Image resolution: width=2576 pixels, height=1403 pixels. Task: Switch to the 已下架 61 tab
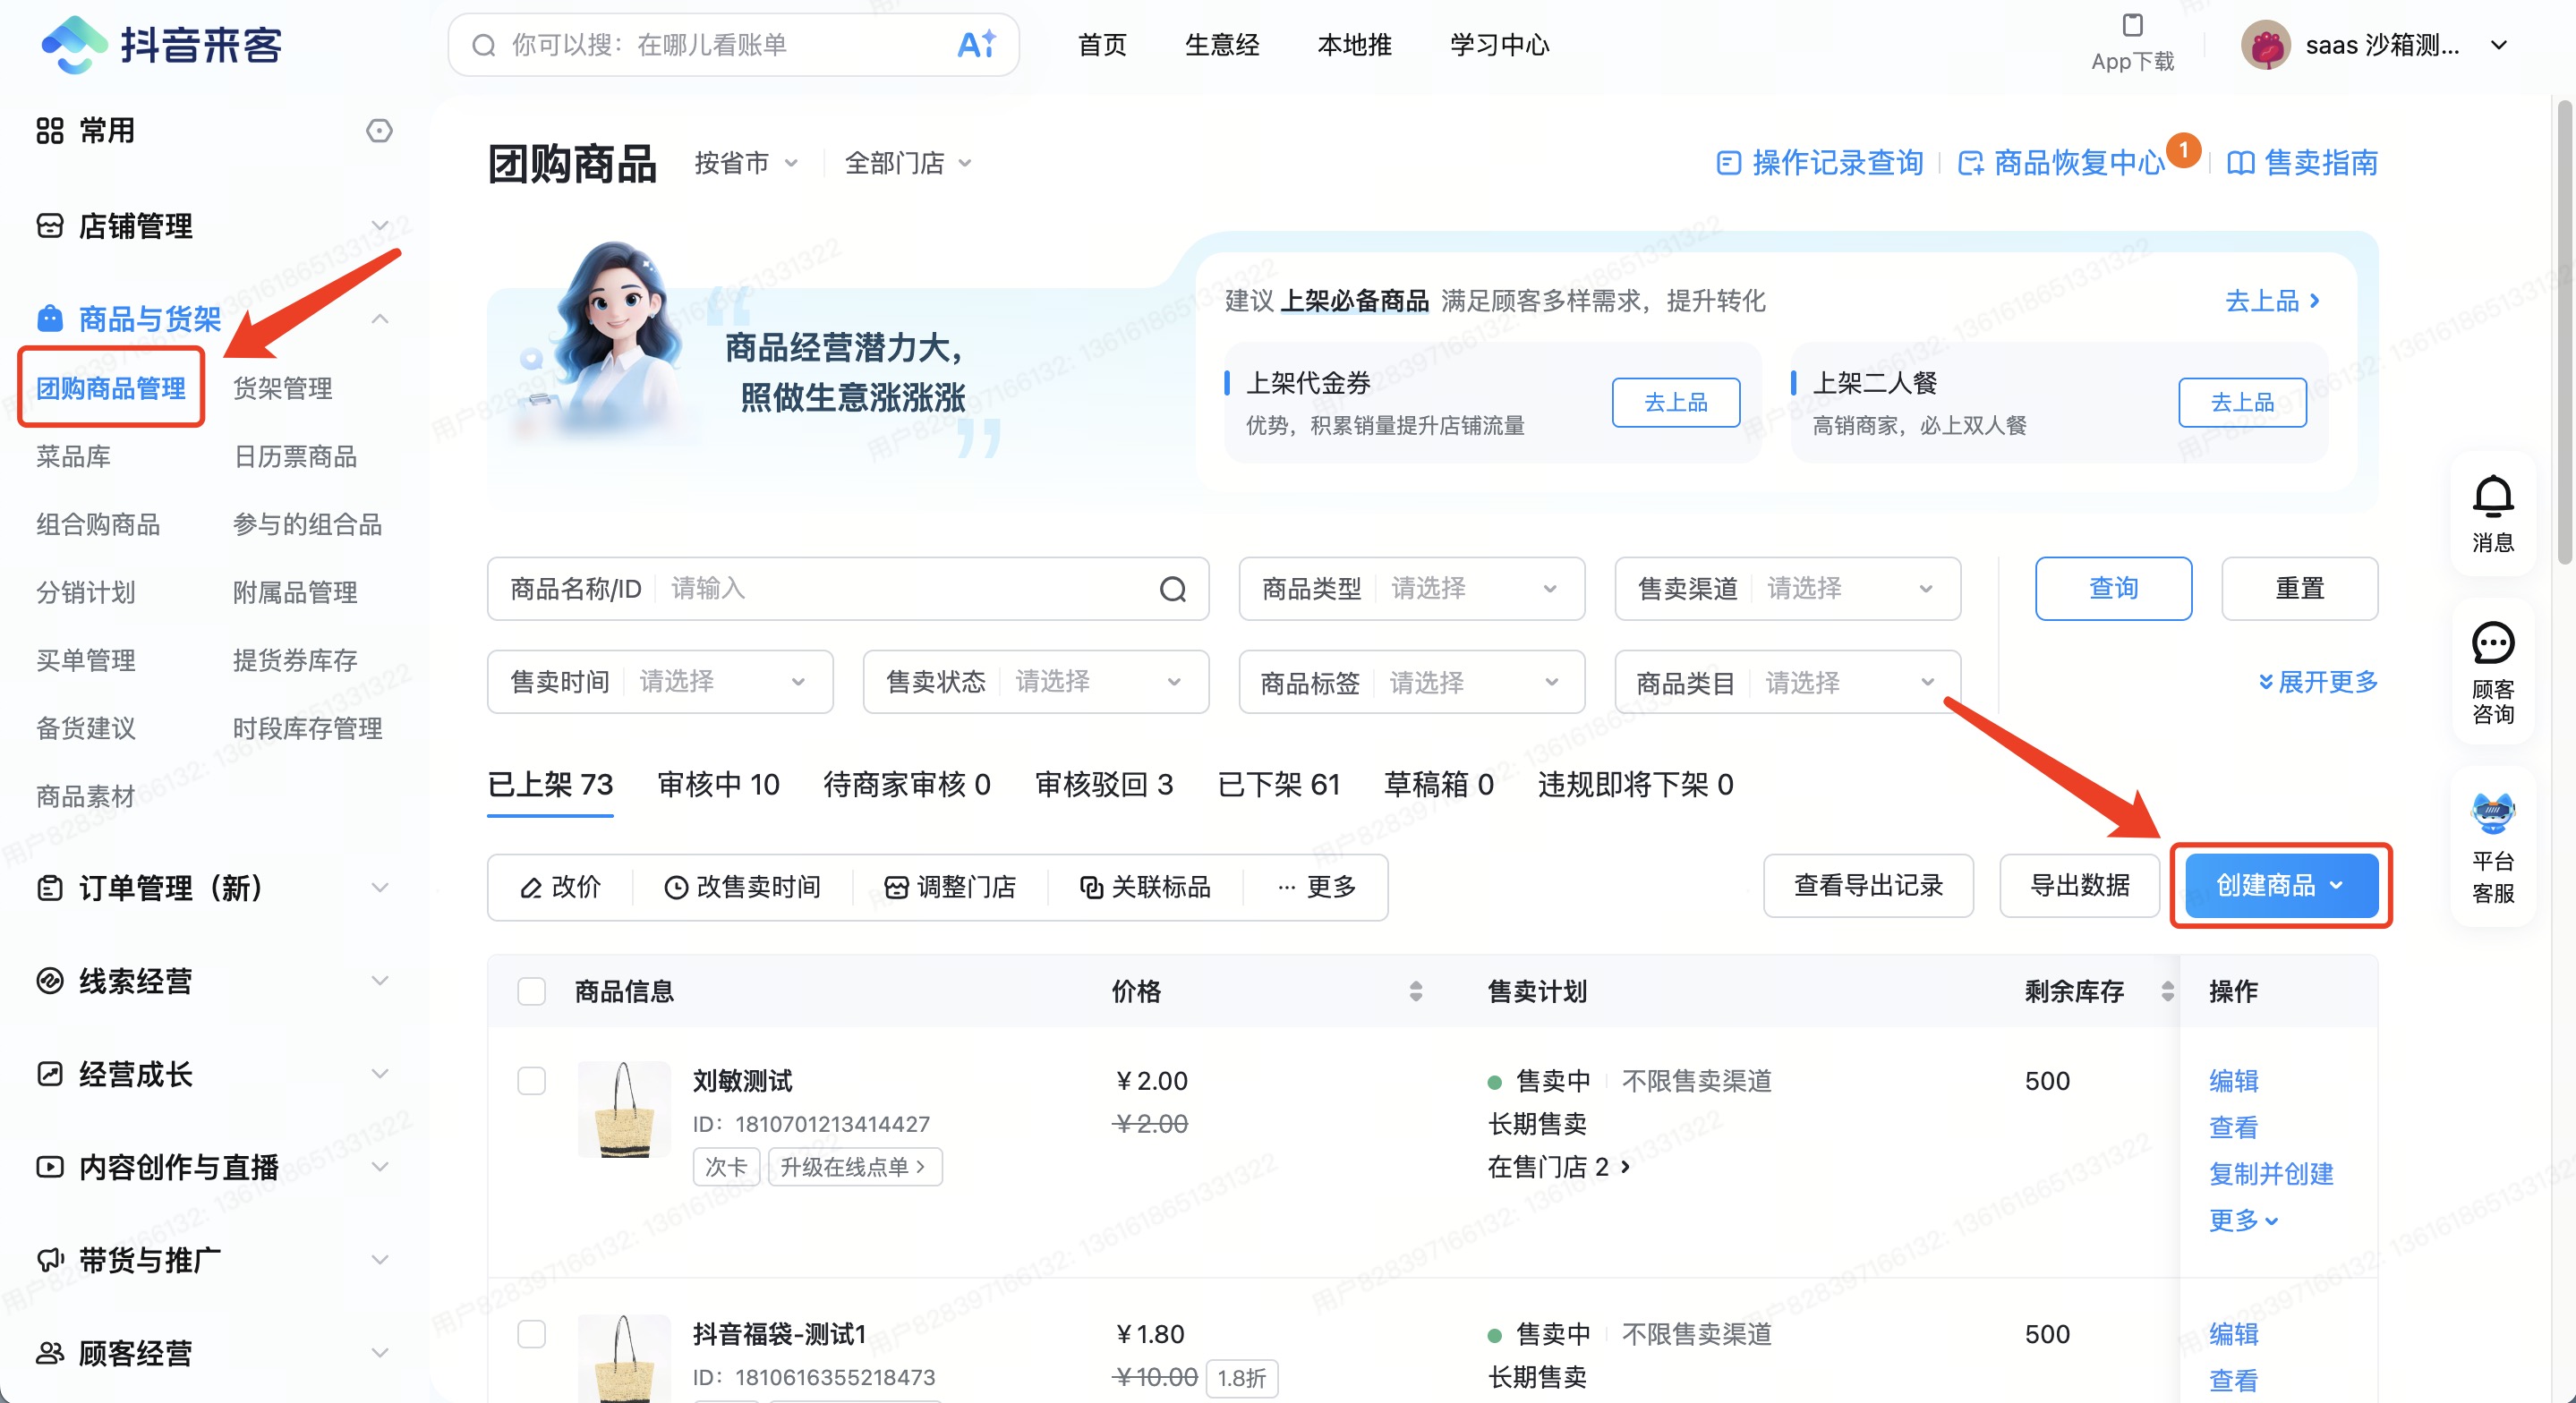point(1278,784)
